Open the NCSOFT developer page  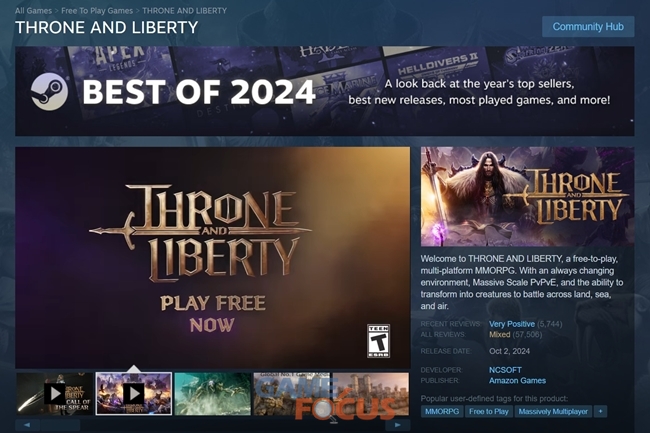(505, 370)
